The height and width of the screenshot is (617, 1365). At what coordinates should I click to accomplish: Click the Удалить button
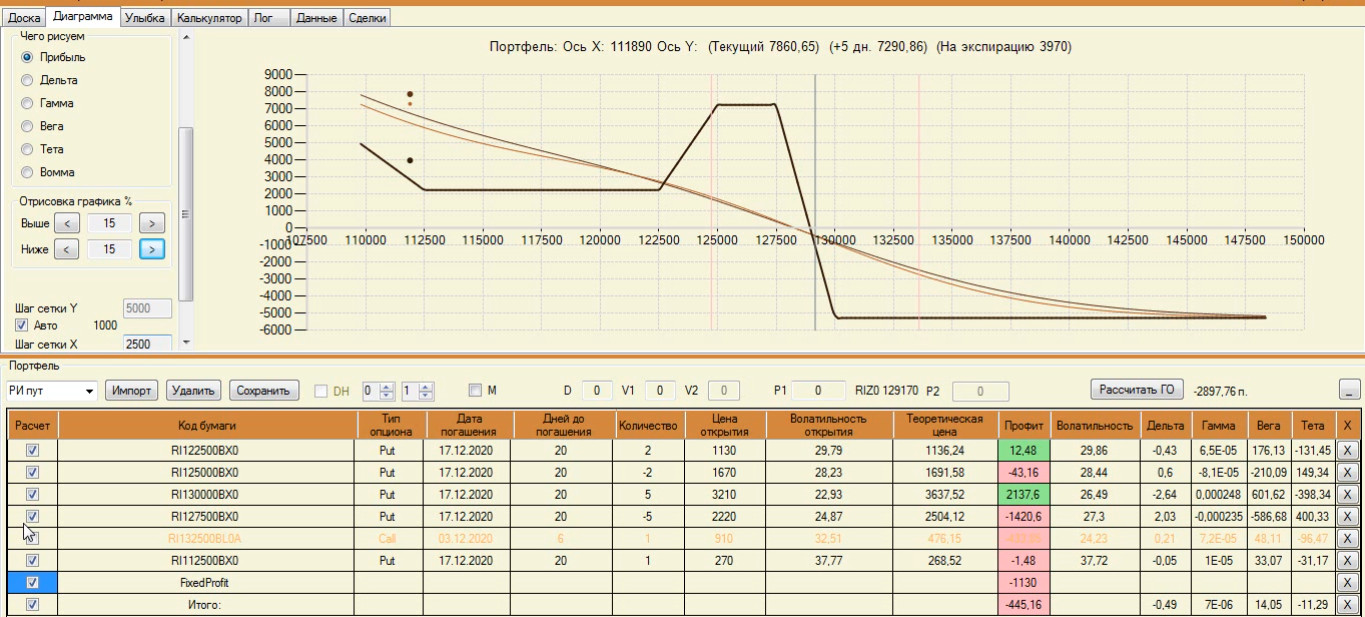tap(193, 390)
